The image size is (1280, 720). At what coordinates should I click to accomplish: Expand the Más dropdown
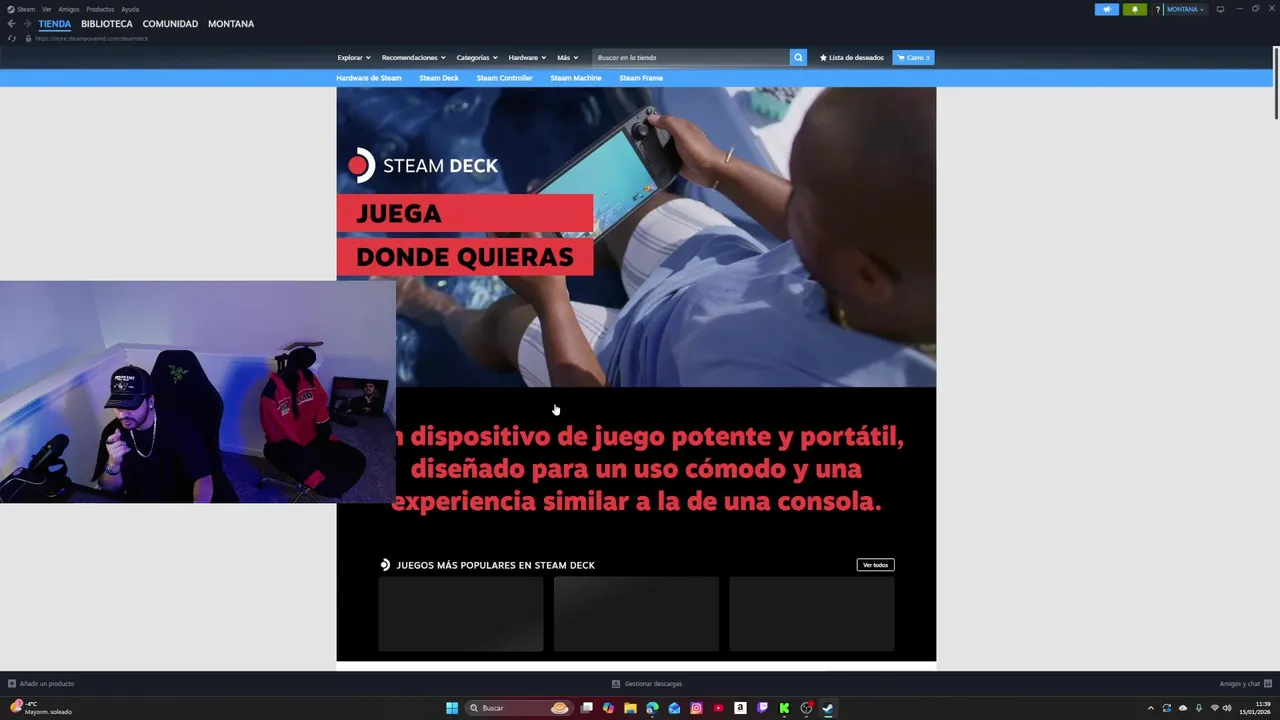[567, 58]
